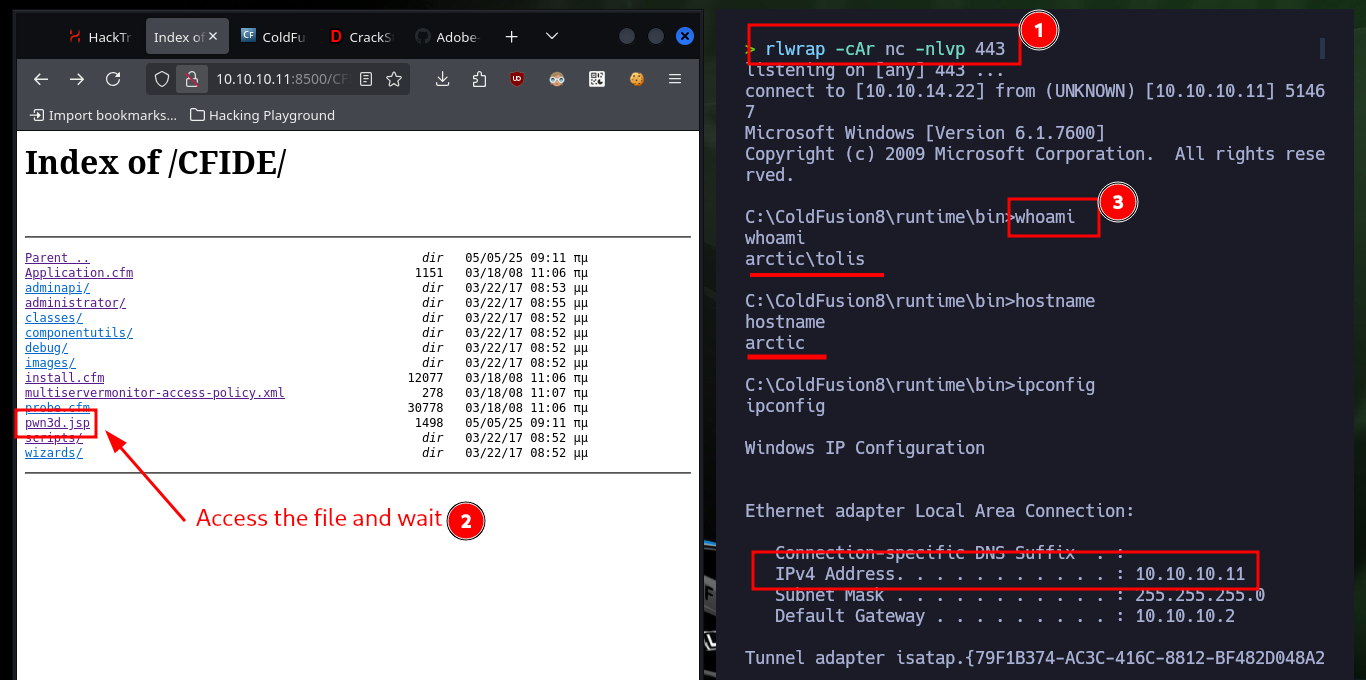Click the arctic\tolis output in terminal
The image size is (1366, 680).
click(x=805, y=259)
